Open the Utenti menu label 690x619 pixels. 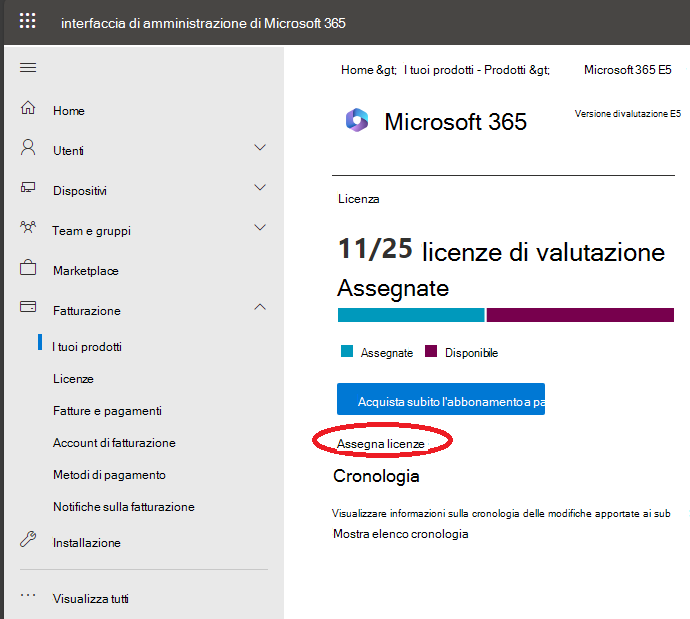tap(68, 151)
